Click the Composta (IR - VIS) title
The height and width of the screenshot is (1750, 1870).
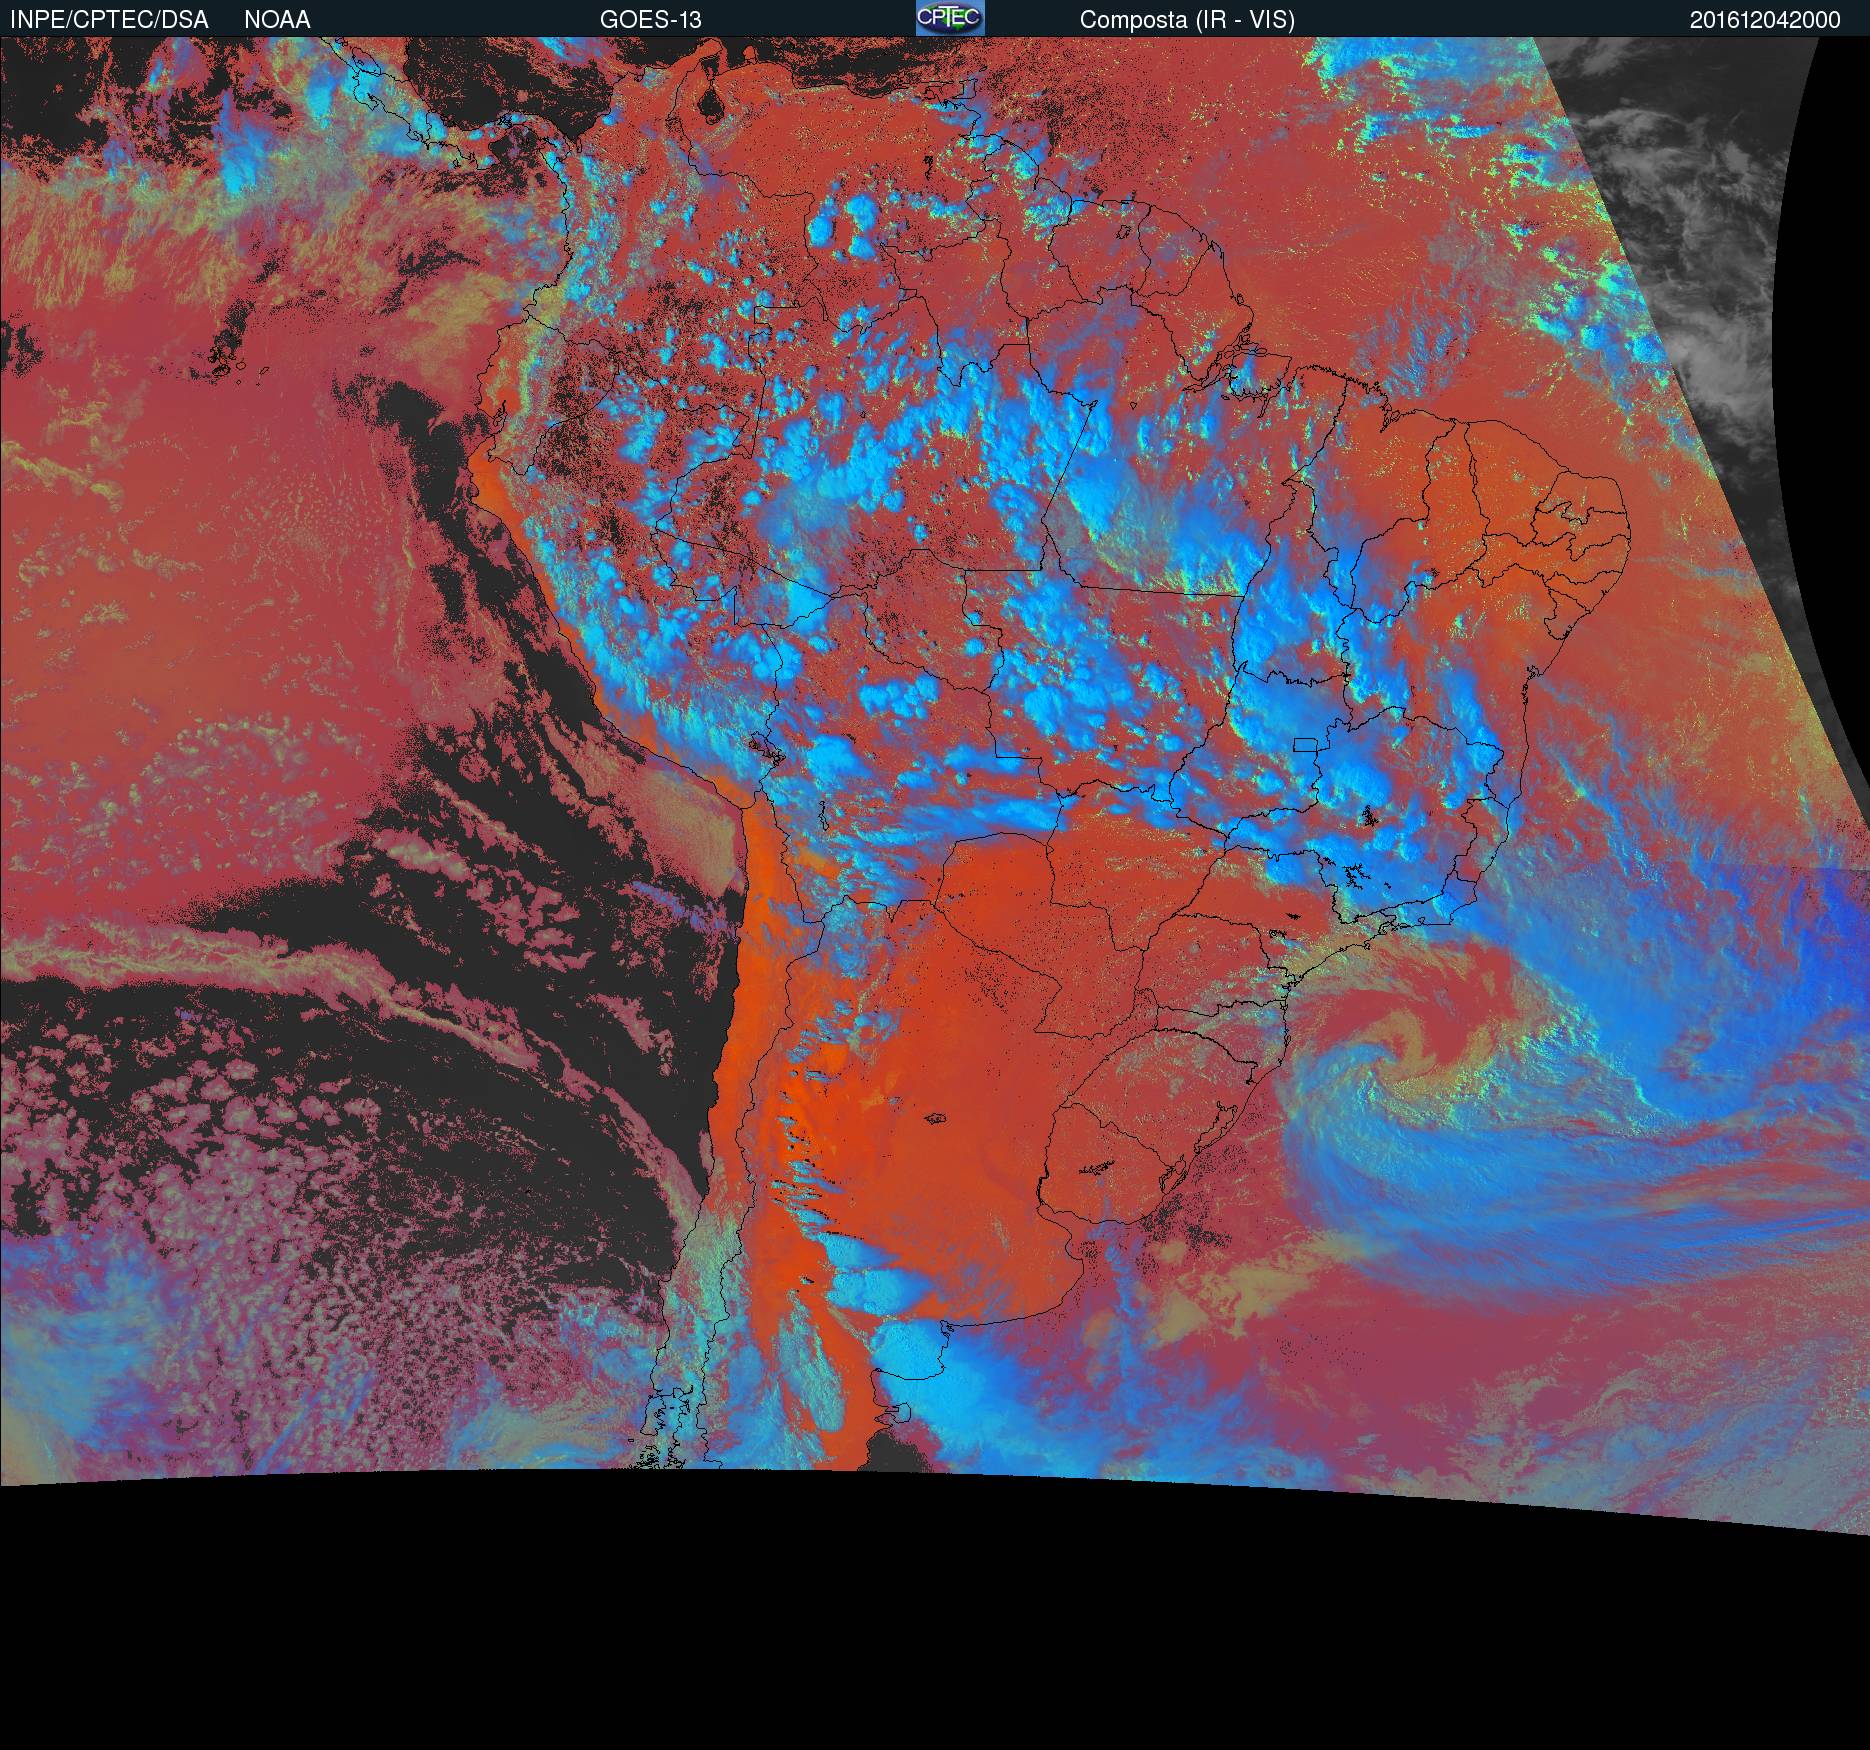[1187, 20]
